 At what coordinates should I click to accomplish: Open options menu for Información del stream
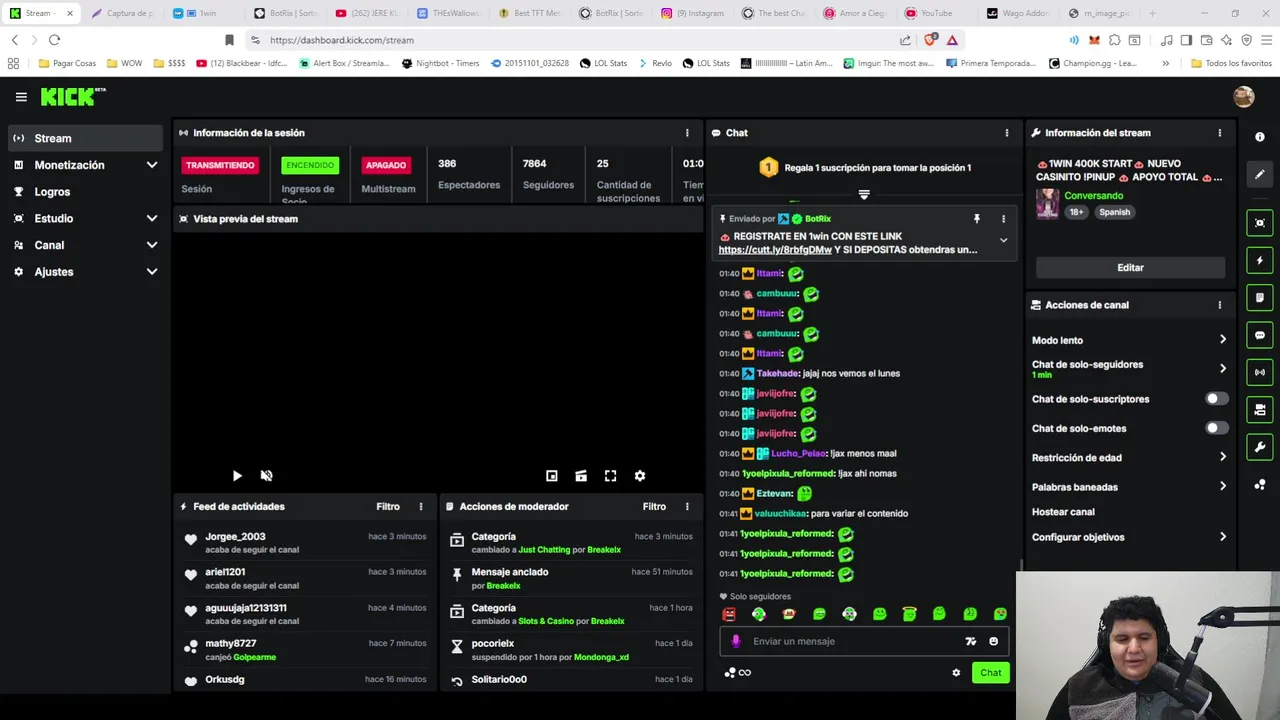coord(1220,133)
